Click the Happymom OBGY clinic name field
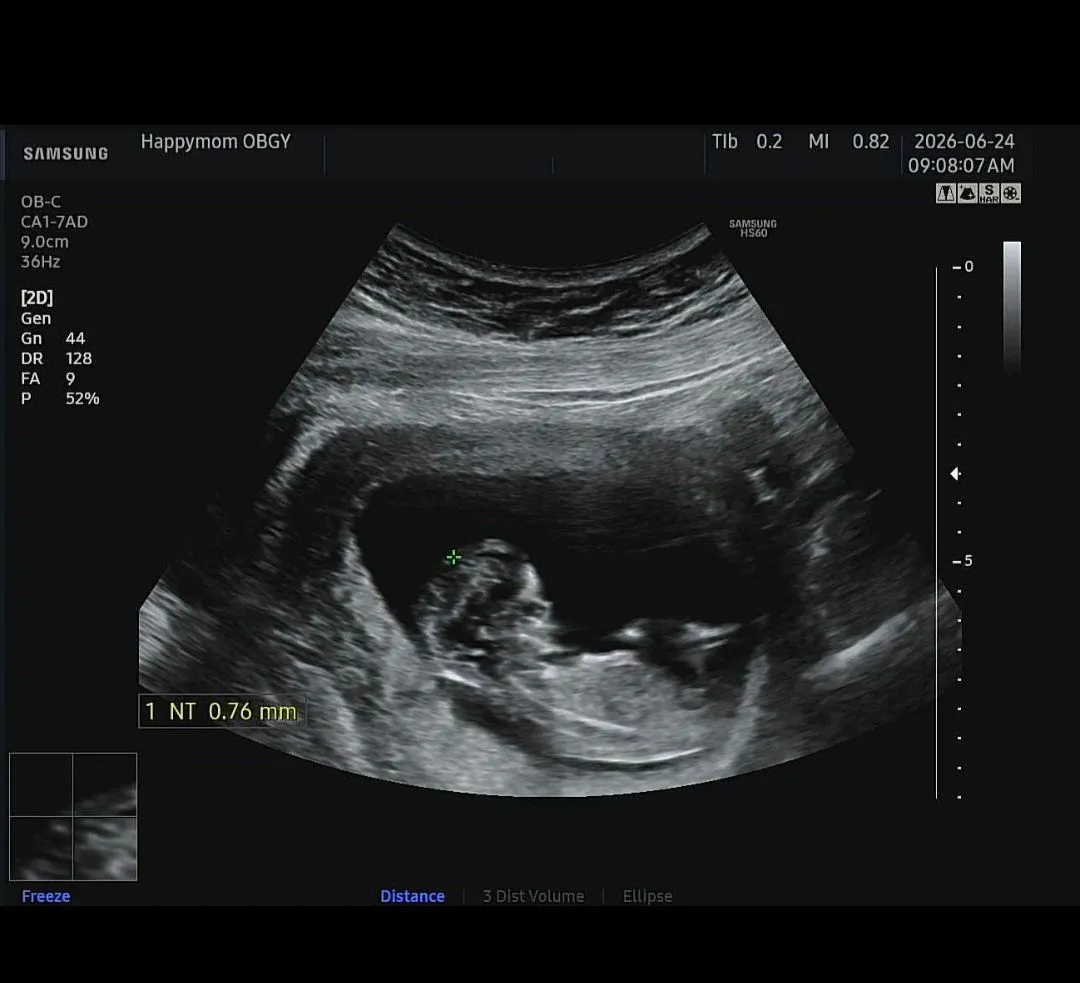Screen dimensions: 1080x983 pyautogui.click(x=216, y=142)
